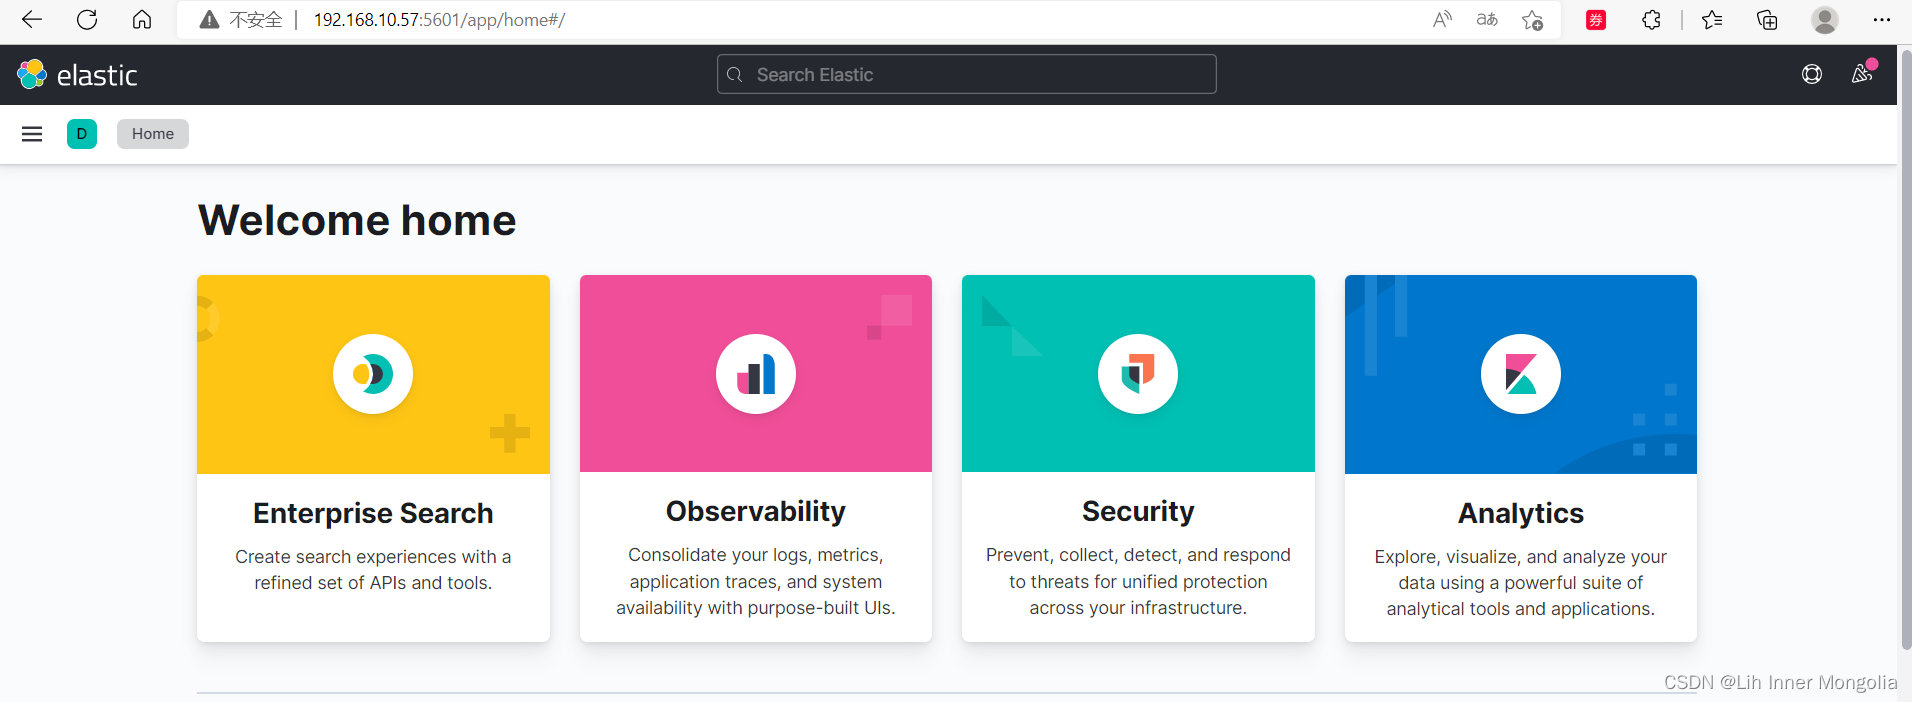The height and width of the screenshot is (702, 1912).
Task: Reload the page with the refresh icon
Action: tap(87, 19)
